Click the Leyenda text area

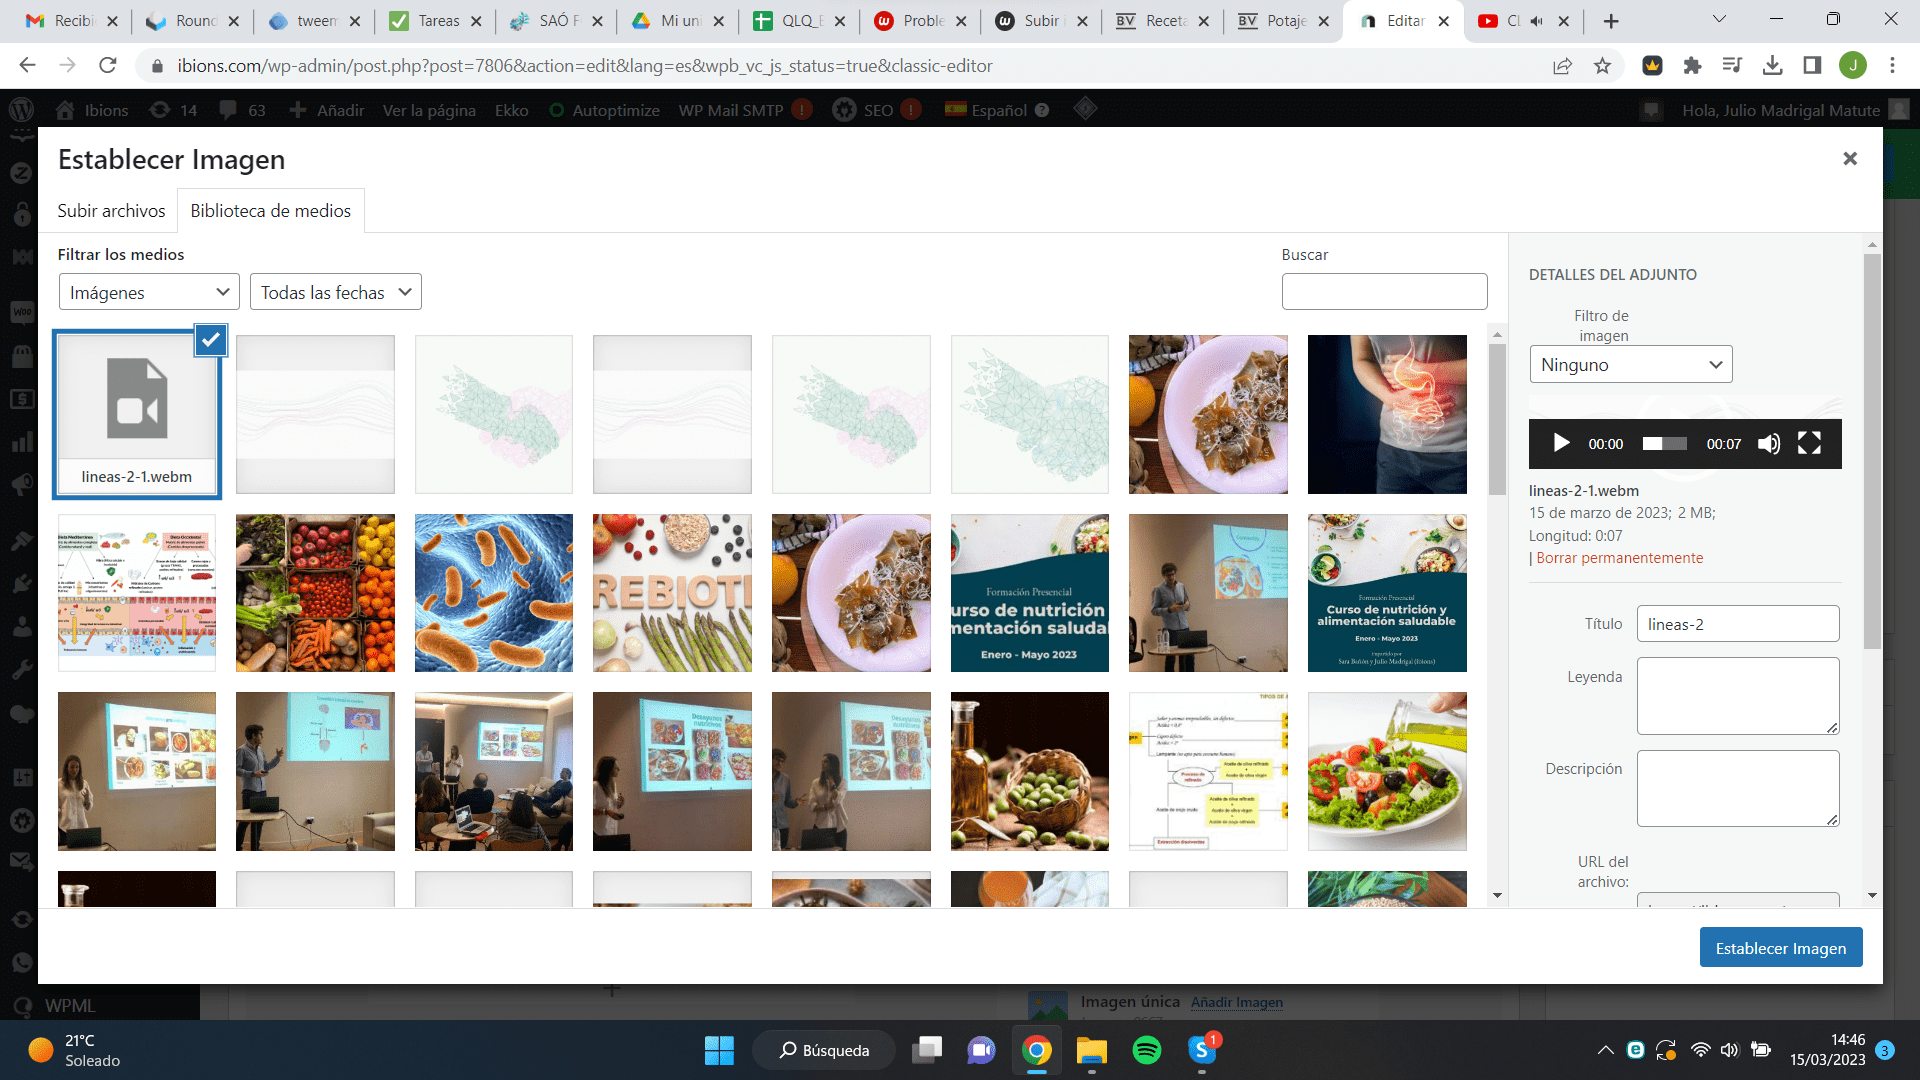(1737, 696)
